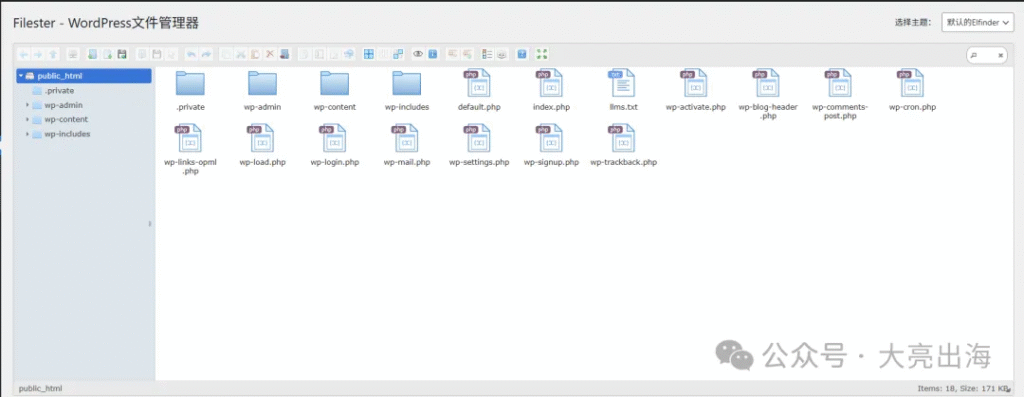The width and height of the screenshot is (1024, 397).
Task: Expand the wp-content arrow in the tree
Action: (27, 119)
